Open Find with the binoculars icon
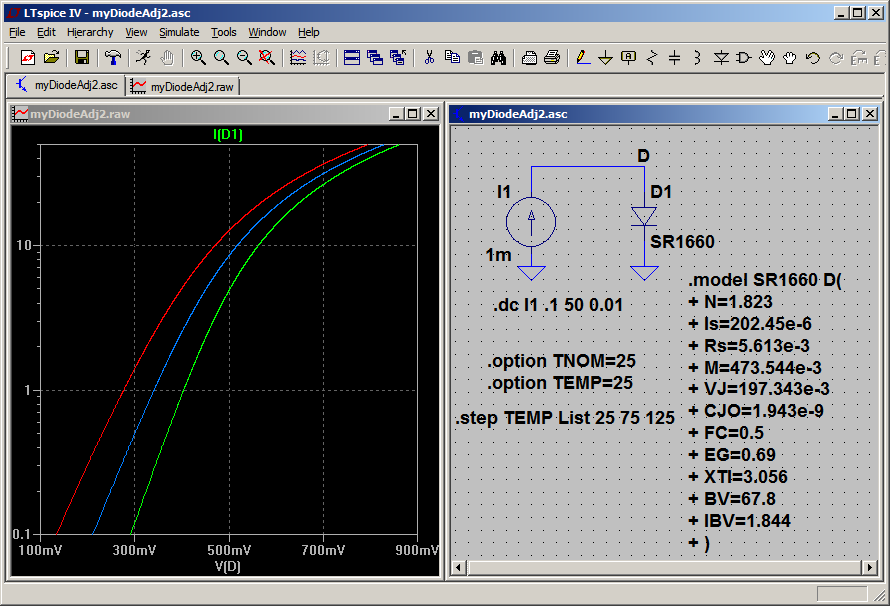The height and width of the screenshot is (606, 890). [x=498, y=57]
